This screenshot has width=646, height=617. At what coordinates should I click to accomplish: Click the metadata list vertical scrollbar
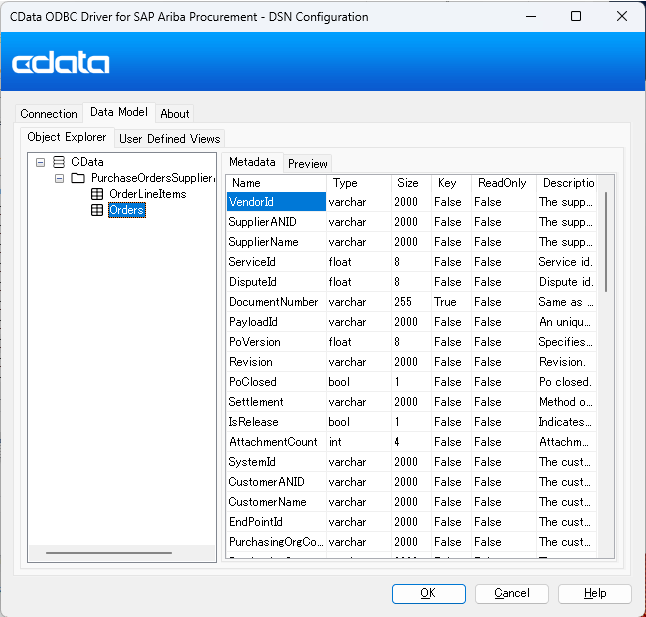click(606, 242)
